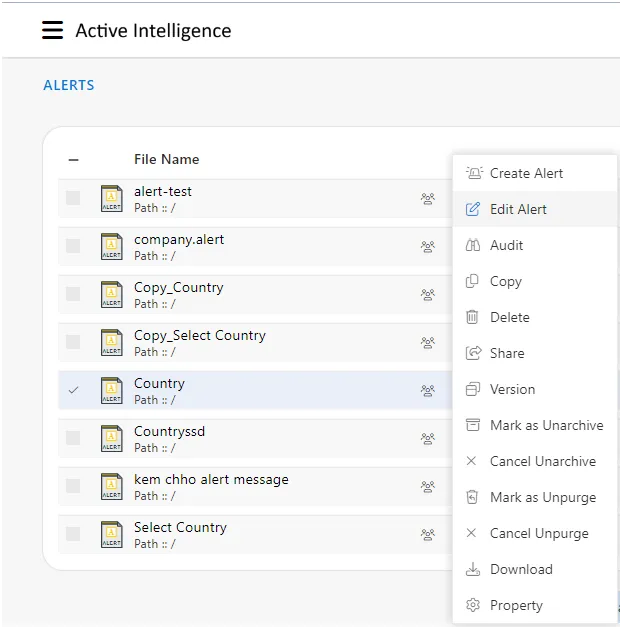Choose Edit Alert from context menu
The width and height of the screenshot is (622, 629).
(535, 209)
